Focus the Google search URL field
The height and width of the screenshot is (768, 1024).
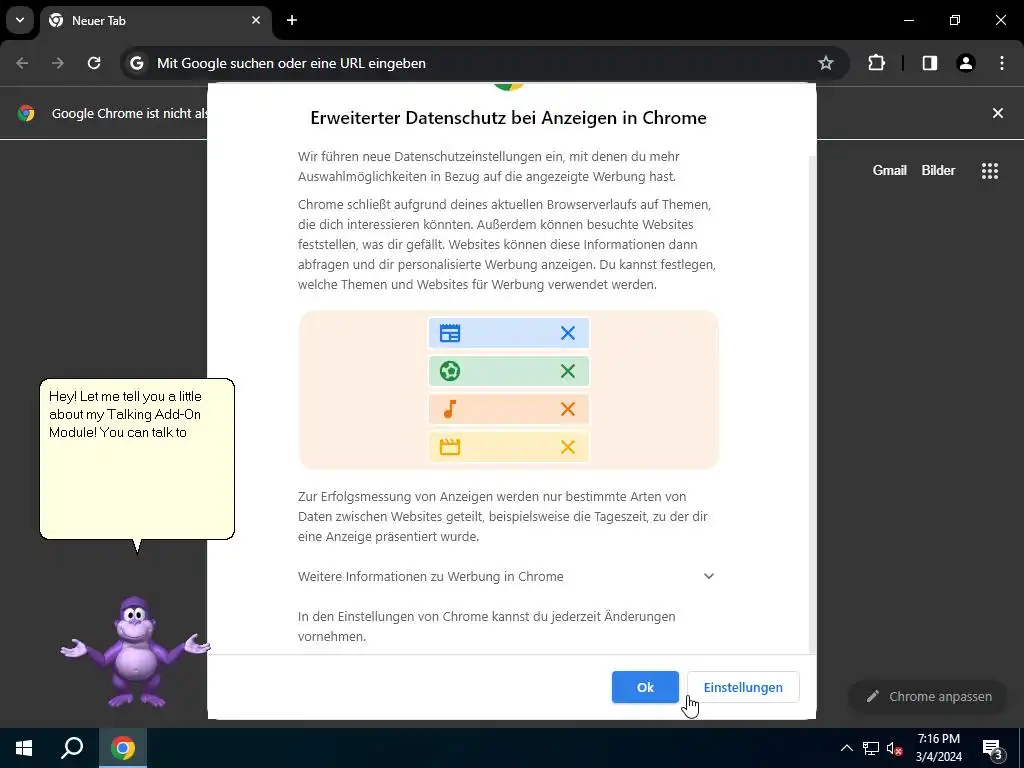485,63
